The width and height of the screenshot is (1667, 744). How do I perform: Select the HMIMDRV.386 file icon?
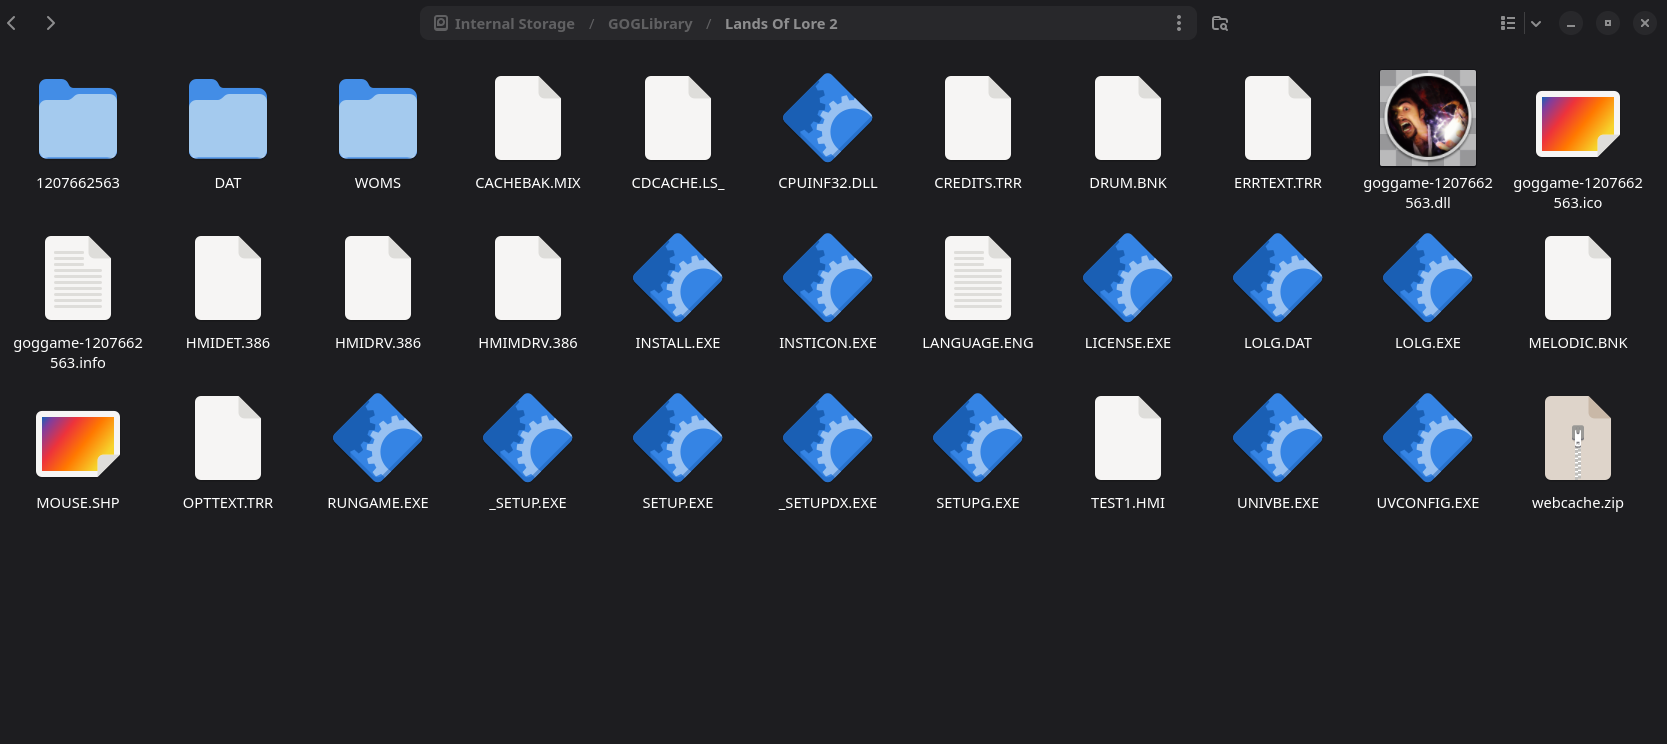pos(528,278)
